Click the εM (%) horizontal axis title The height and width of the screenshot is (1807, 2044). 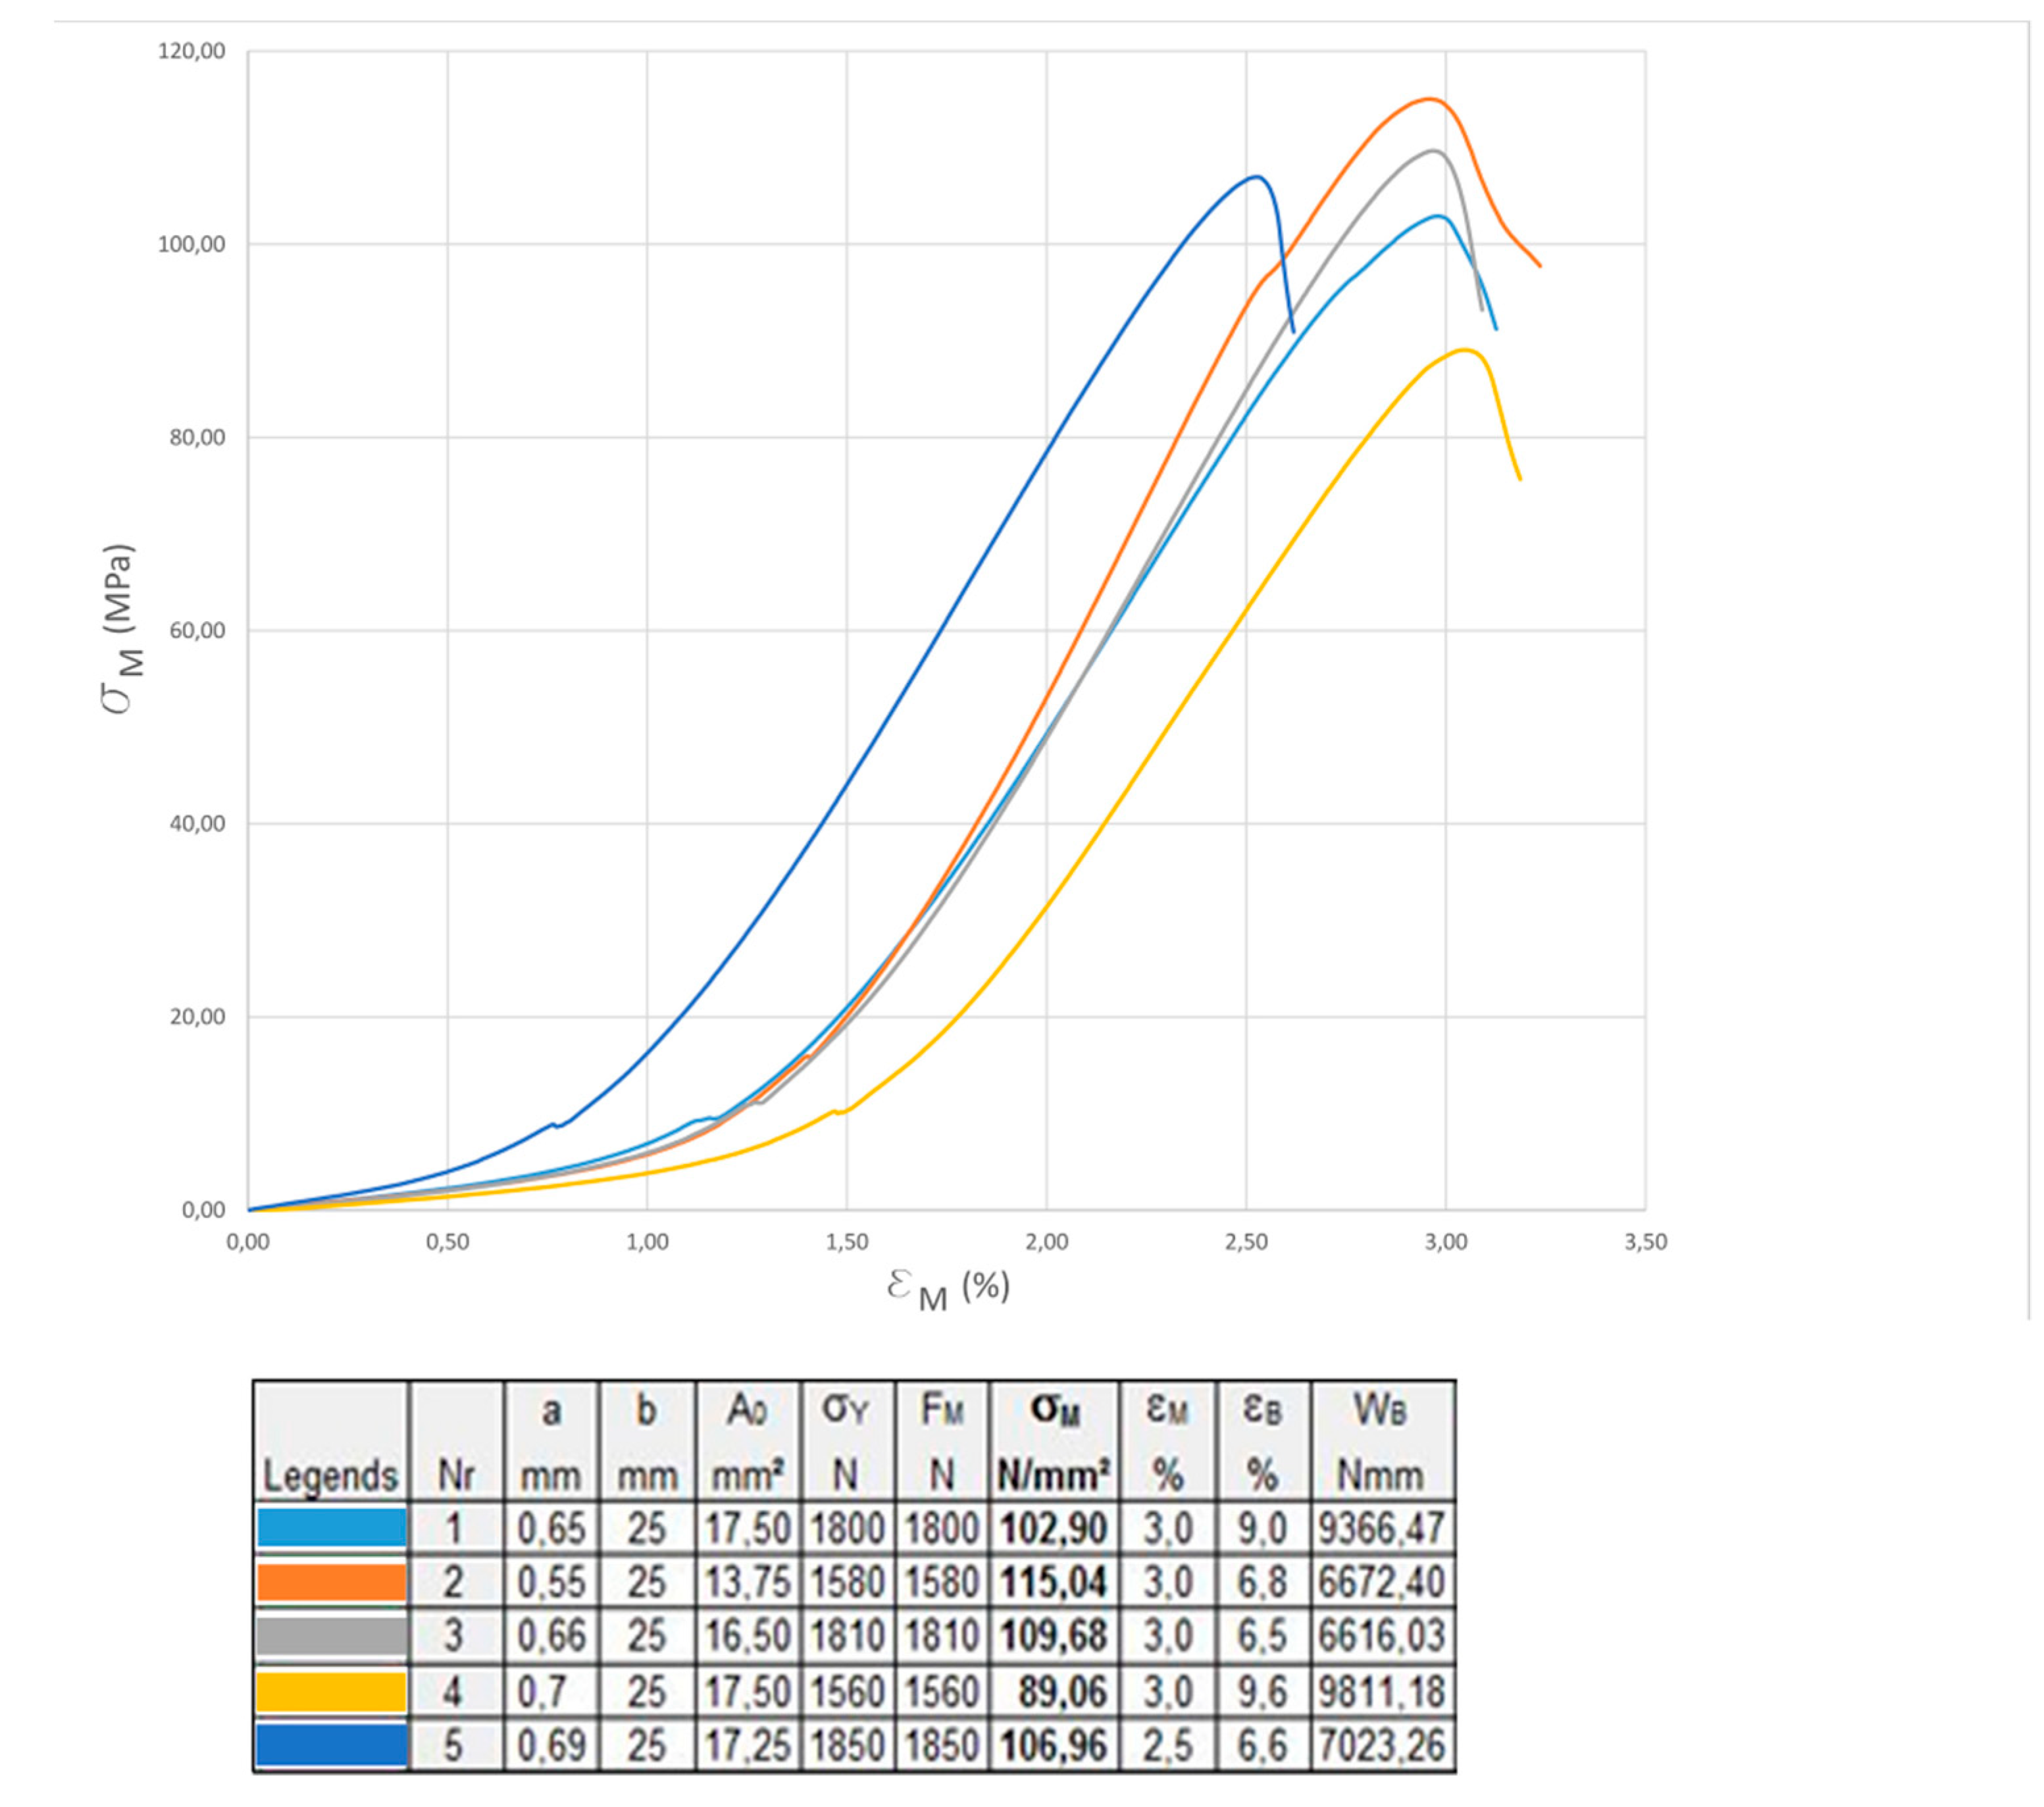(947, 1289)
